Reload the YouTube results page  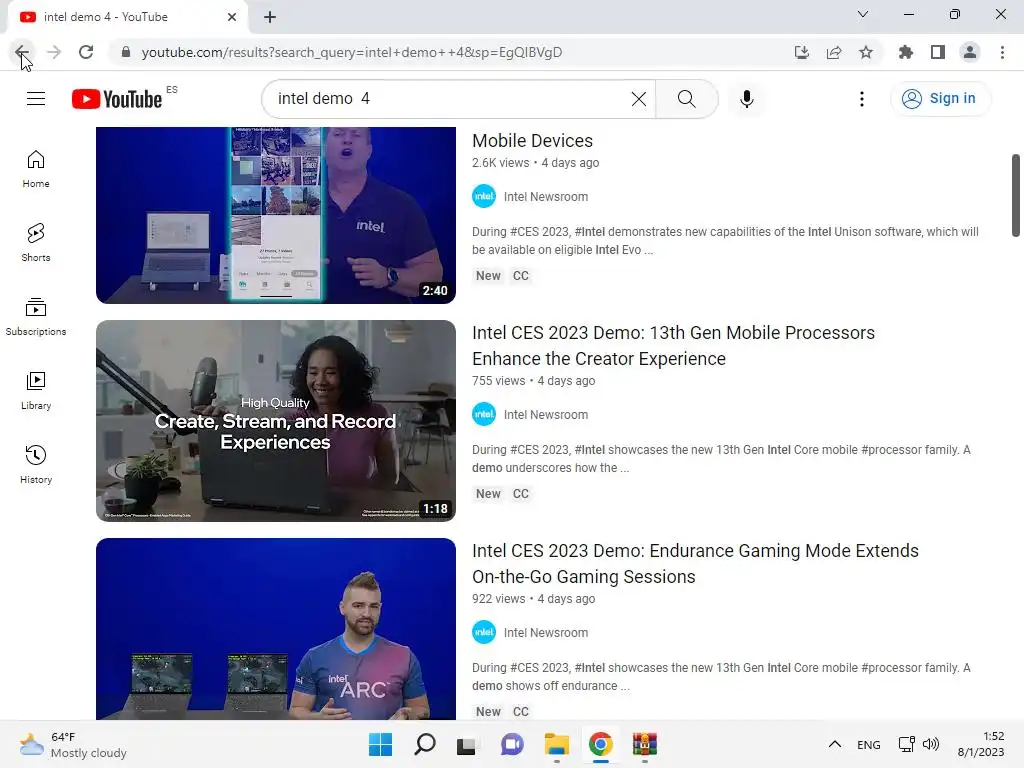pyautogui.click(x=86, y=52)
